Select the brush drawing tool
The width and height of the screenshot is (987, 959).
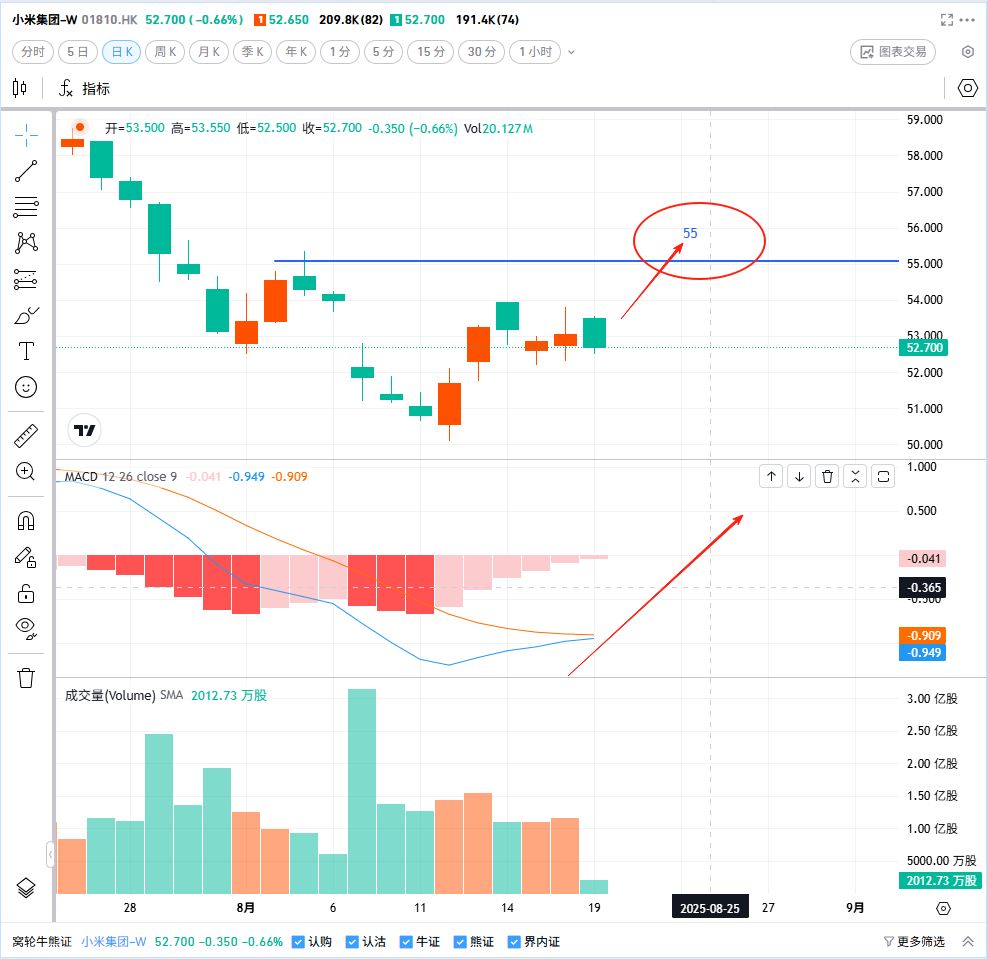(26, 315)
